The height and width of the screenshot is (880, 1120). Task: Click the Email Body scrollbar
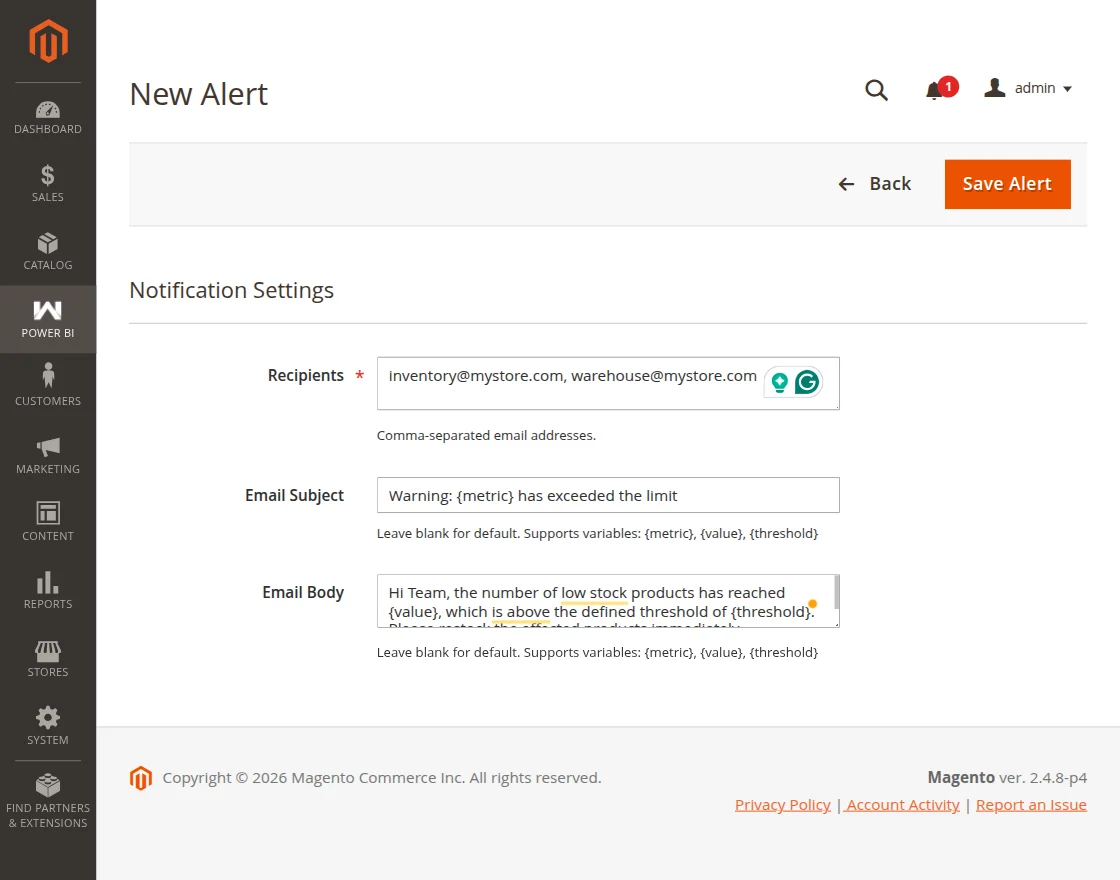(836, 593)
